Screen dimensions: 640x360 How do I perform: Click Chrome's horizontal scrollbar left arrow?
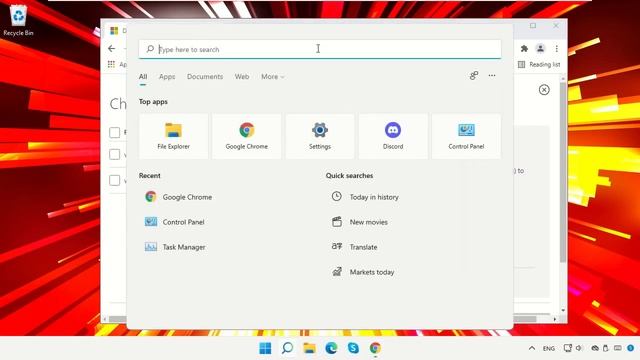point(104,319)
